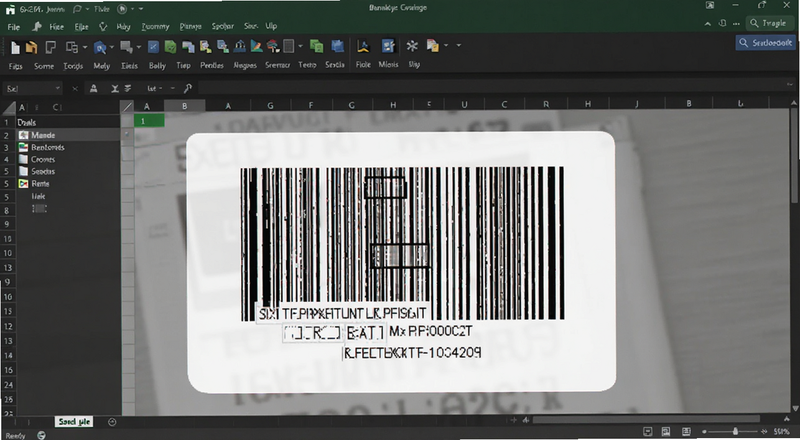Click the blue book icon above Sextla

[337, 46]
